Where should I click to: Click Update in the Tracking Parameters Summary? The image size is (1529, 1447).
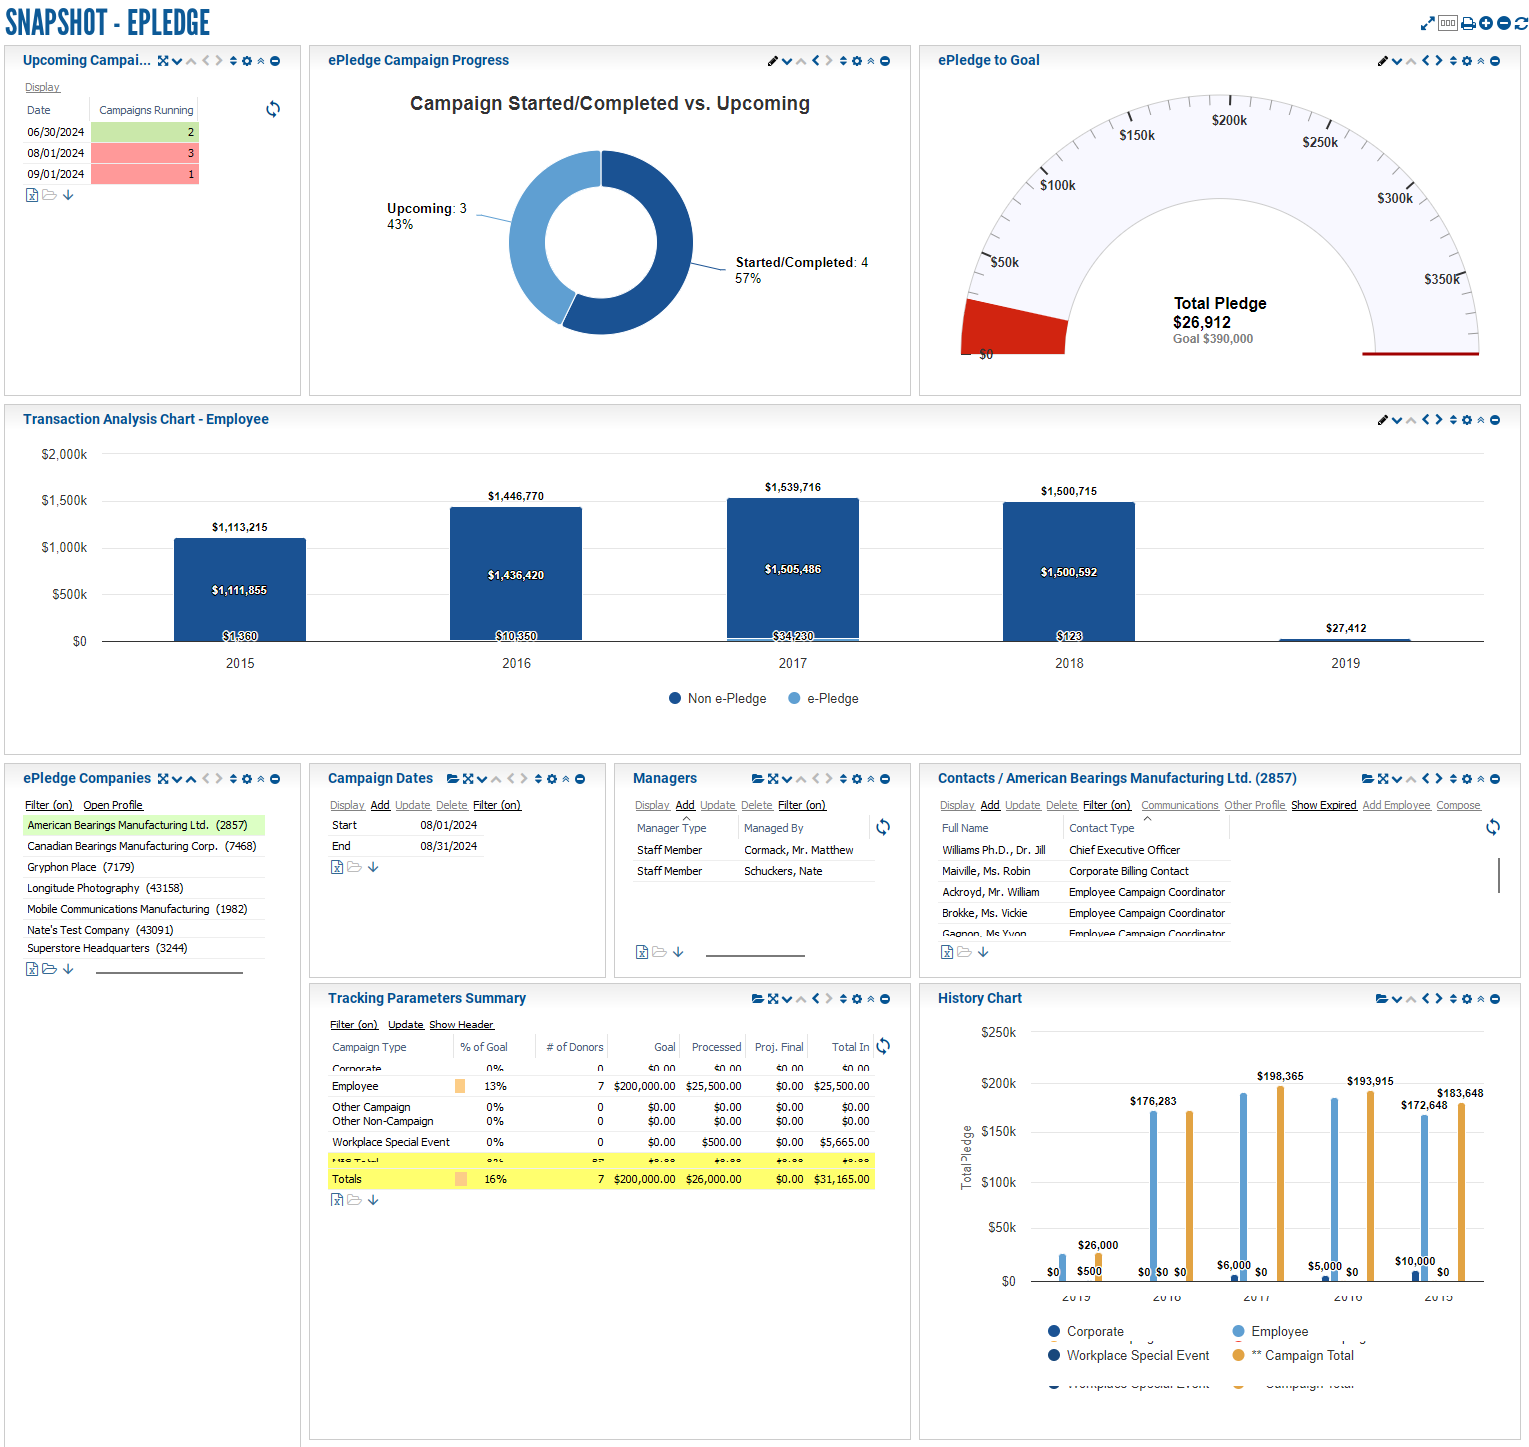tap(406, 1024)
